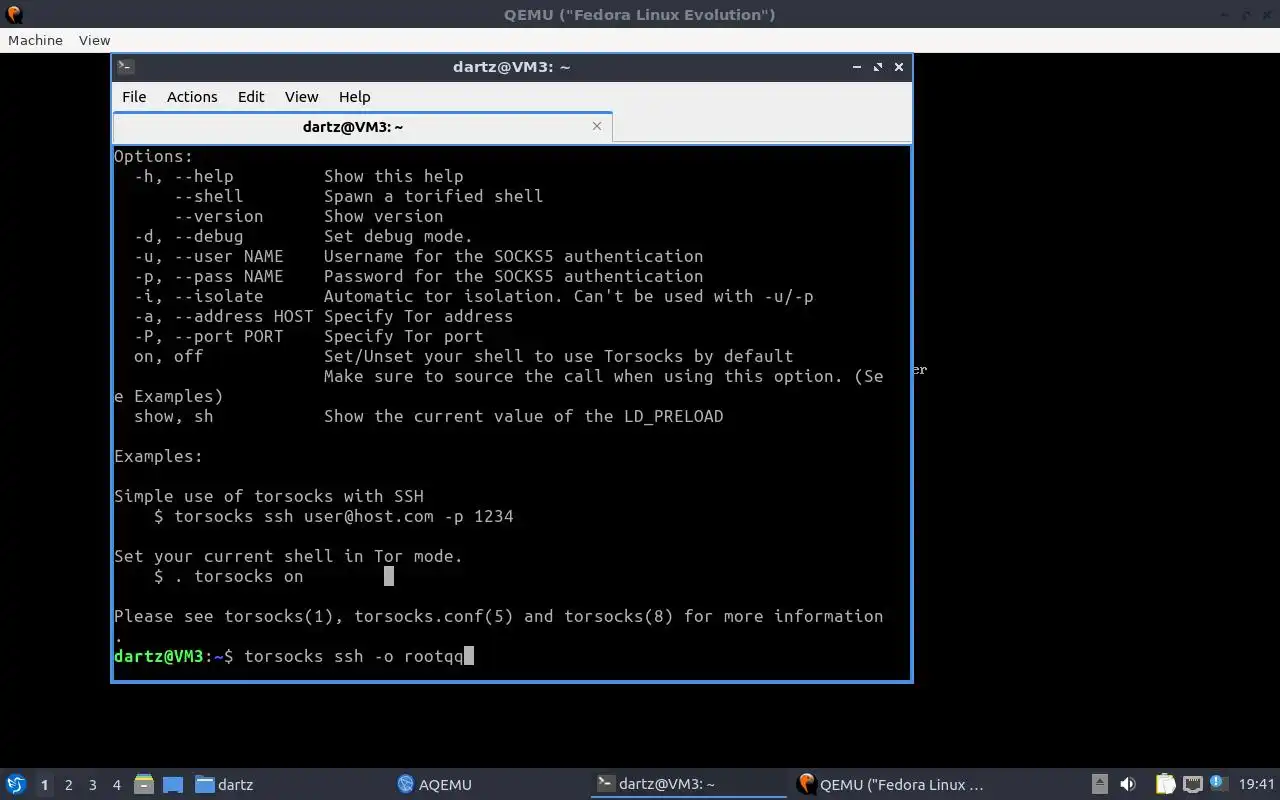This screenshot has width=1280, height=800.
Task: Click the 'show, sh' option line
Action: (429, 416)
